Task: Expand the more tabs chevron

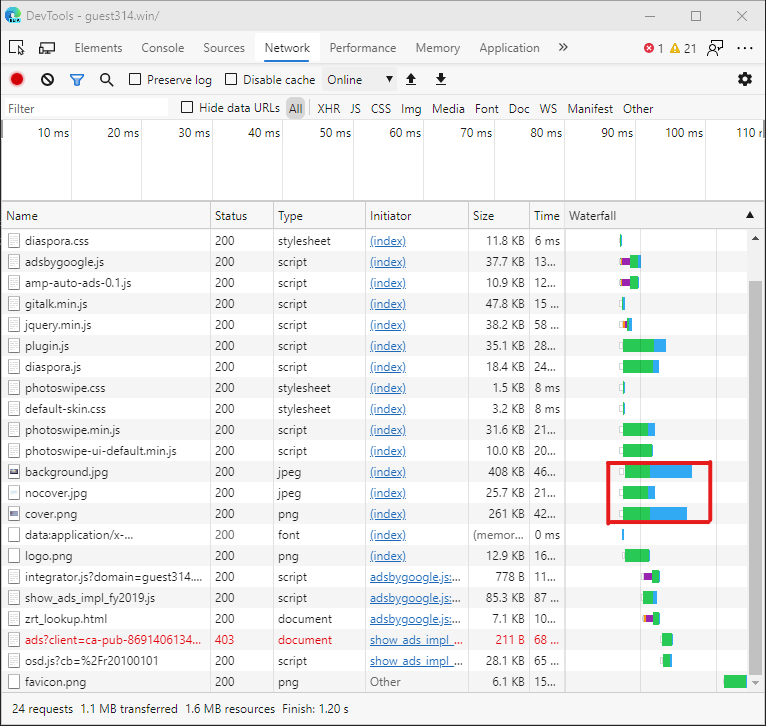Action: click(x=563, y=47)
